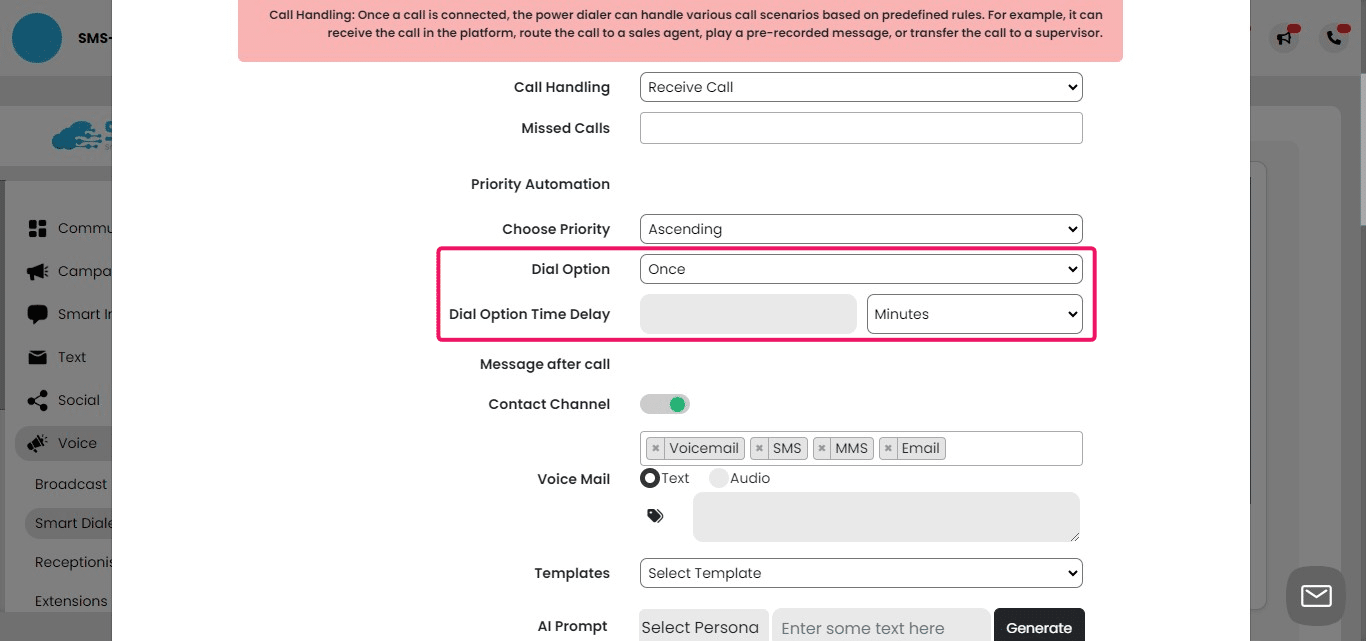This screenshot has width=1366, height=641.
Task: Open the announcements notification icon
Action: [x=1285, y=36]
